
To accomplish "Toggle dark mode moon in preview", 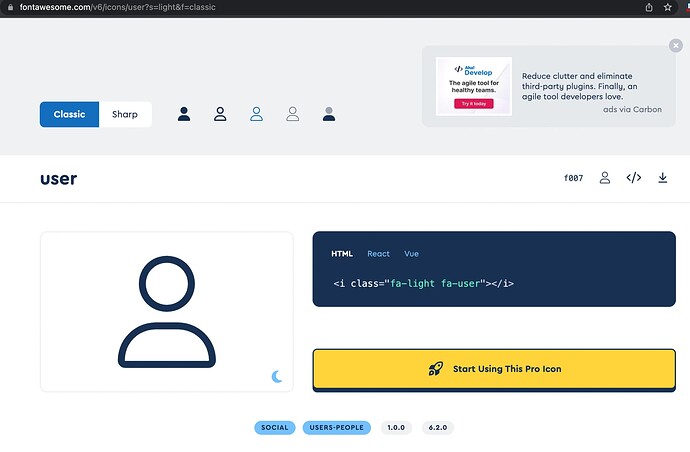I will coord(277,376).
